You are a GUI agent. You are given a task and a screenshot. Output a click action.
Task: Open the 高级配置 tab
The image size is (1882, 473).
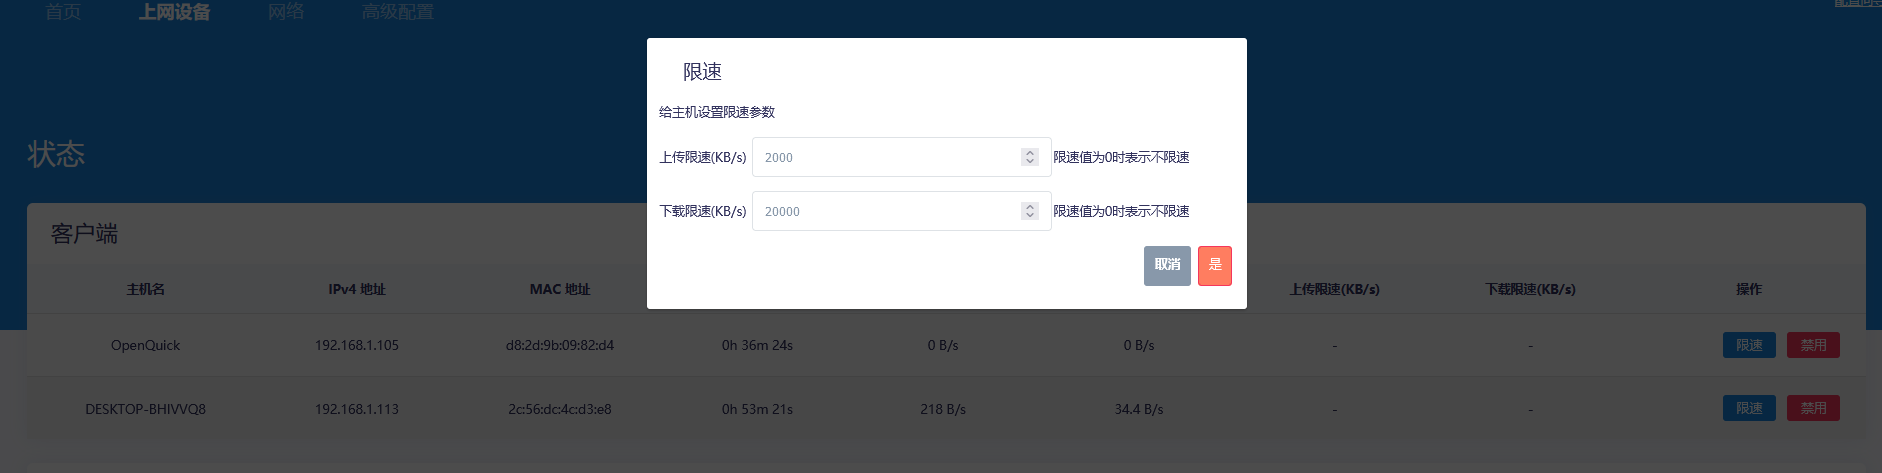click(398, 12)
